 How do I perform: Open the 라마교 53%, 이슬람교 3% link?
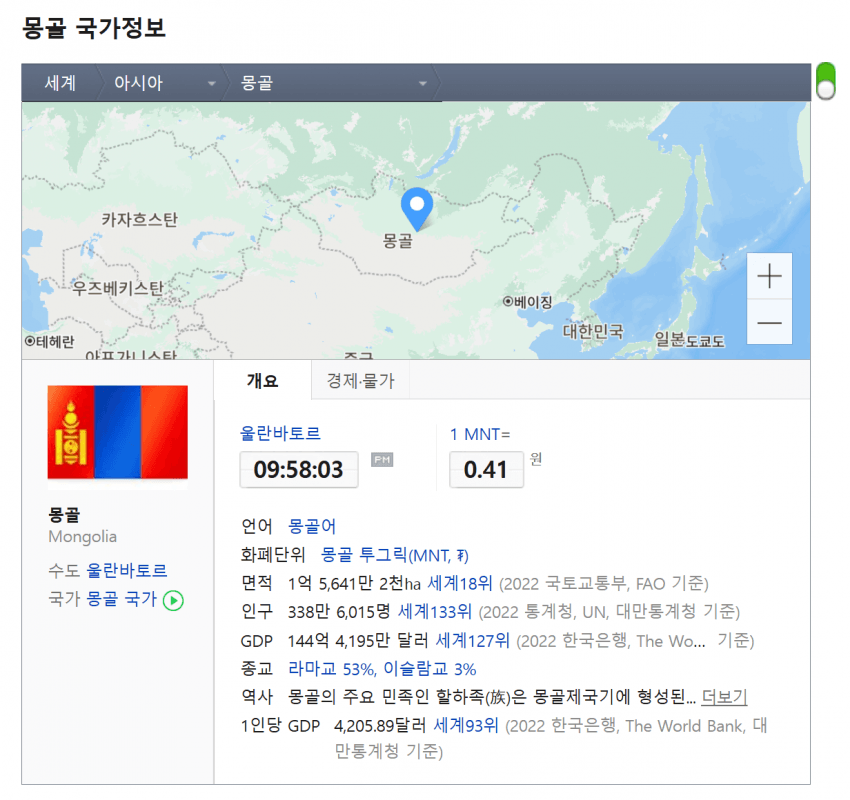[382, 669]
